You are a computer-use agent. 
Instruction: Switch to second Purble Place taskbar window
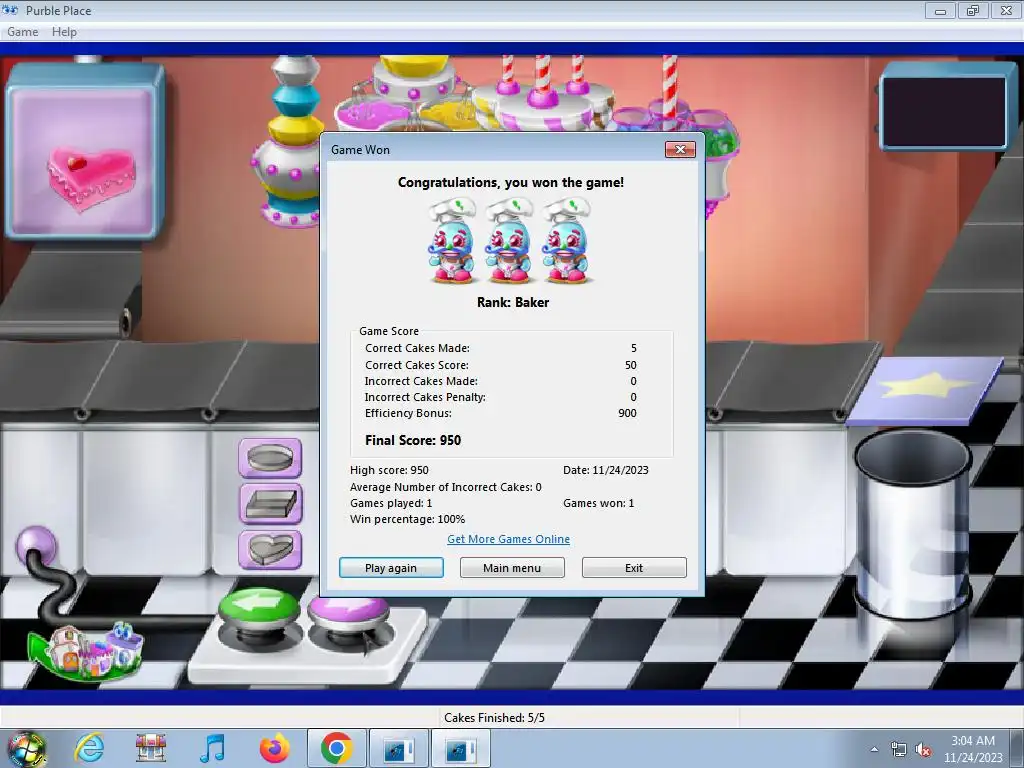point(460,748)
